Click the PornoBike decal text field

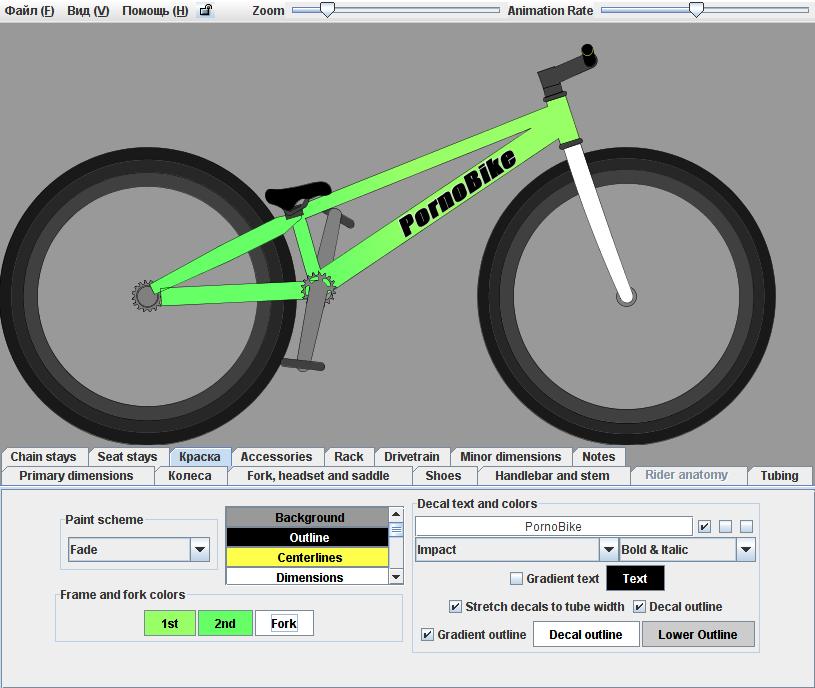click(553, 526)
